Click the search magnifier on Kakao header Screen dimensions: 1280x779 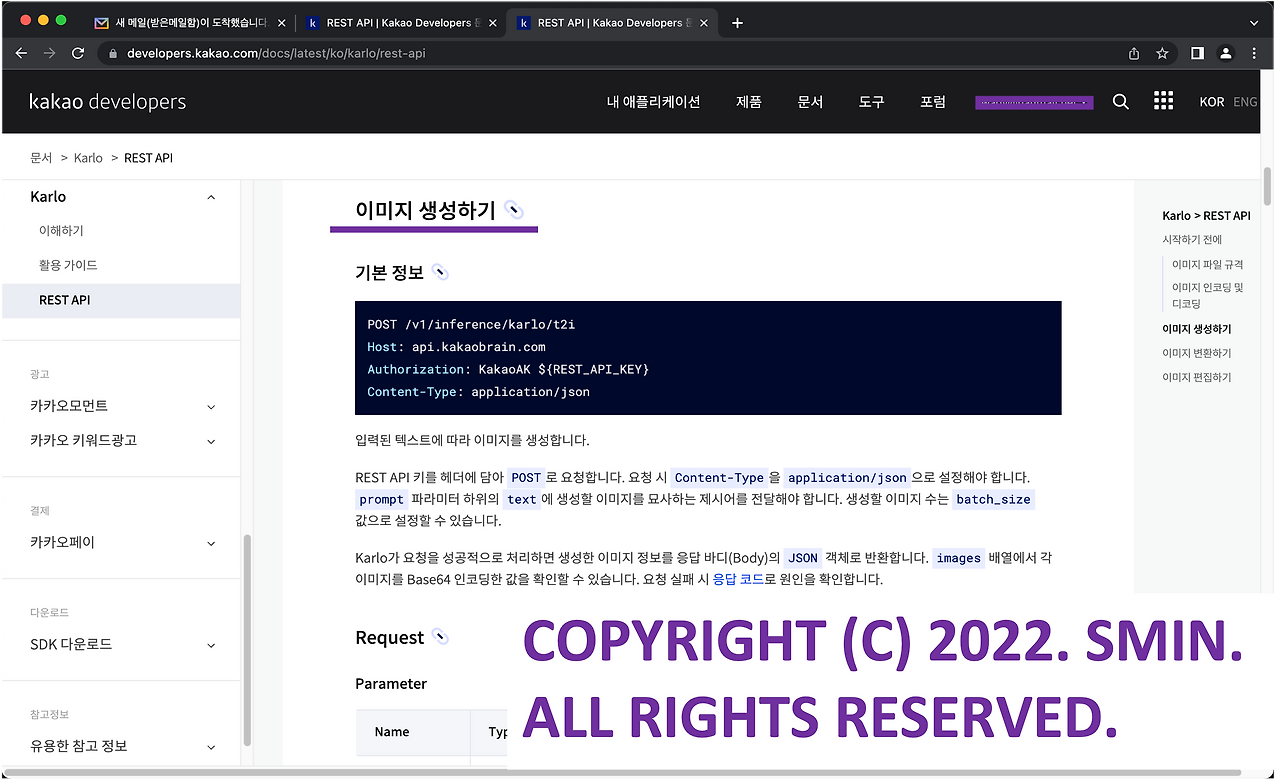[x=1121, y=102]
